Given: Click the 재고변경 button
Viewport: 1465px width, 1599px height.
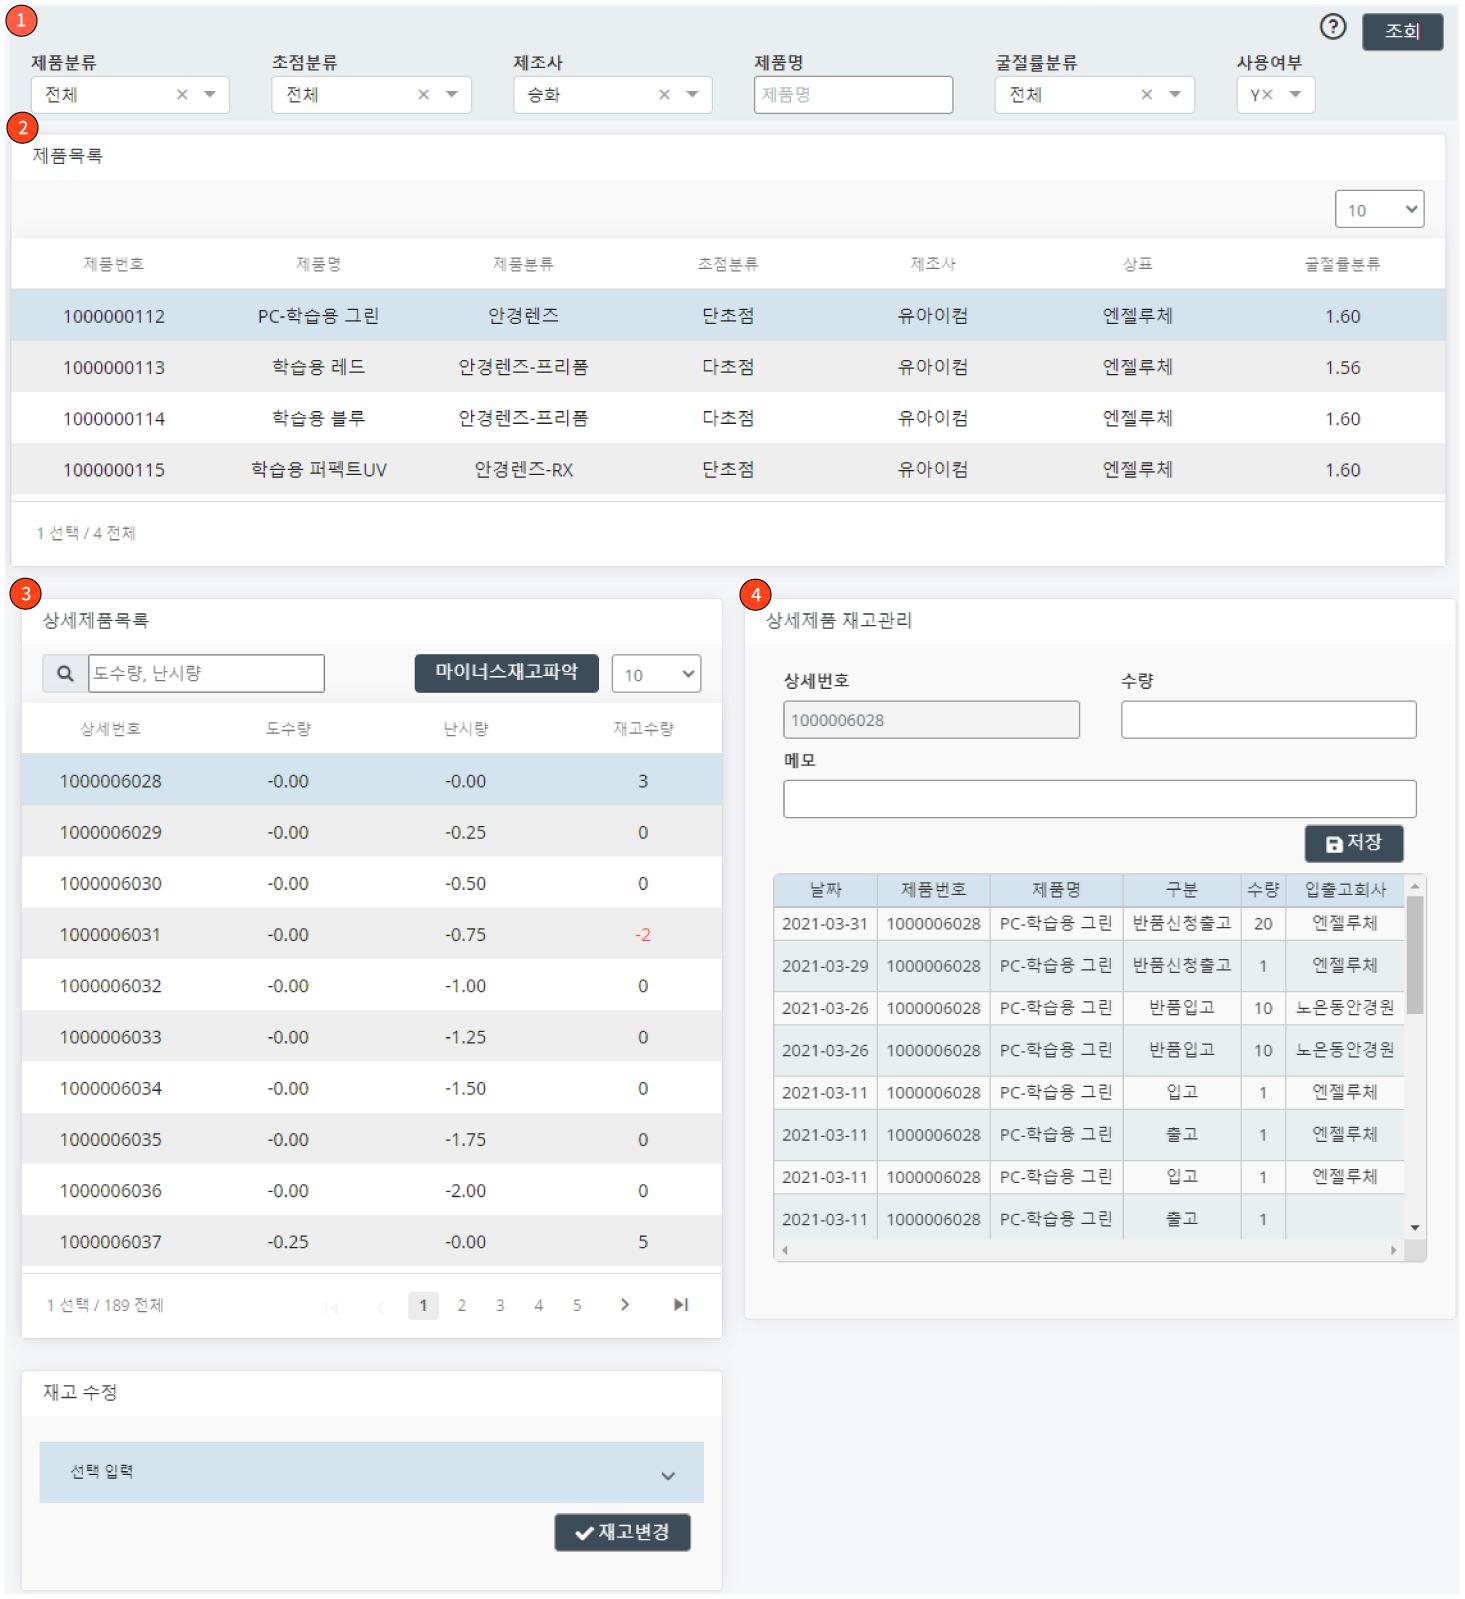Looking at the screenshot, I should point(622,1532).
